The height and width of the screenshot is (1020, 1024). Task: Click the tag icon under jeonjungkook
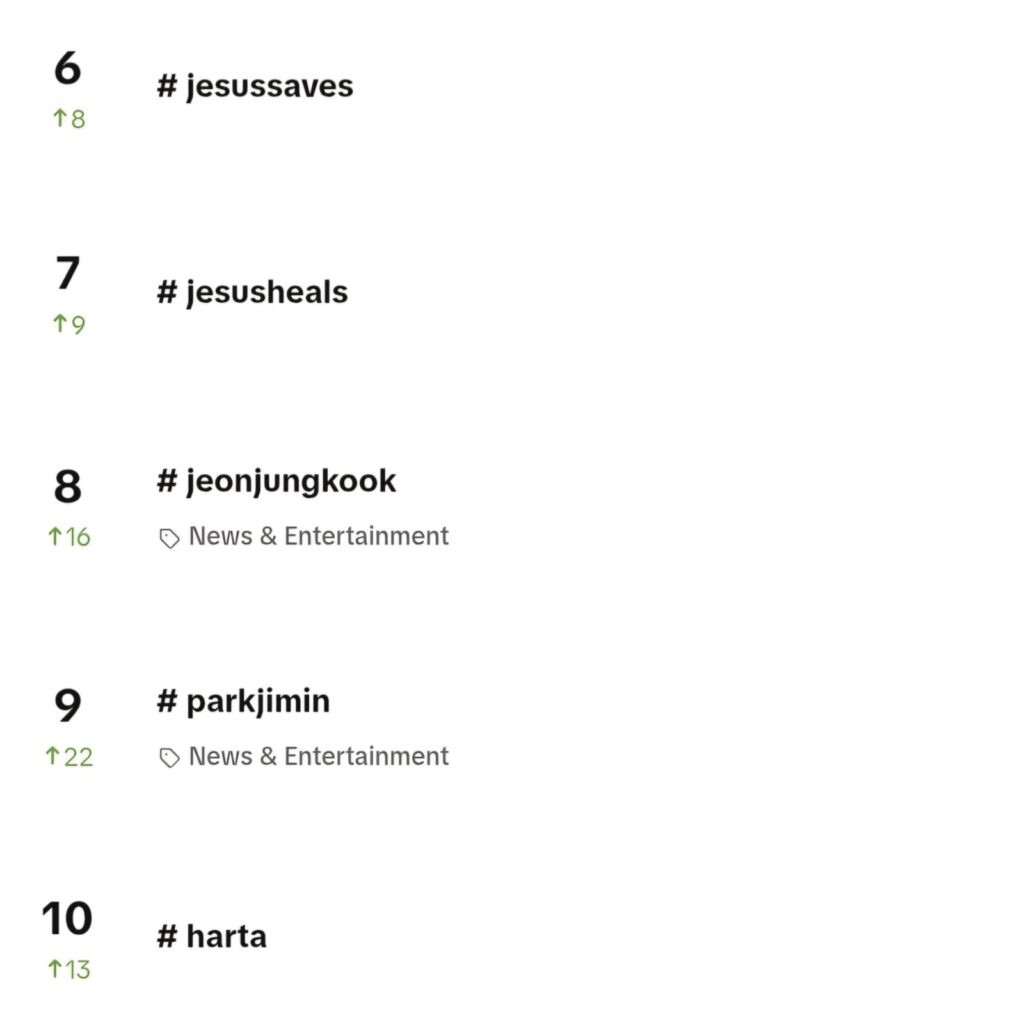tap(169, 538)
